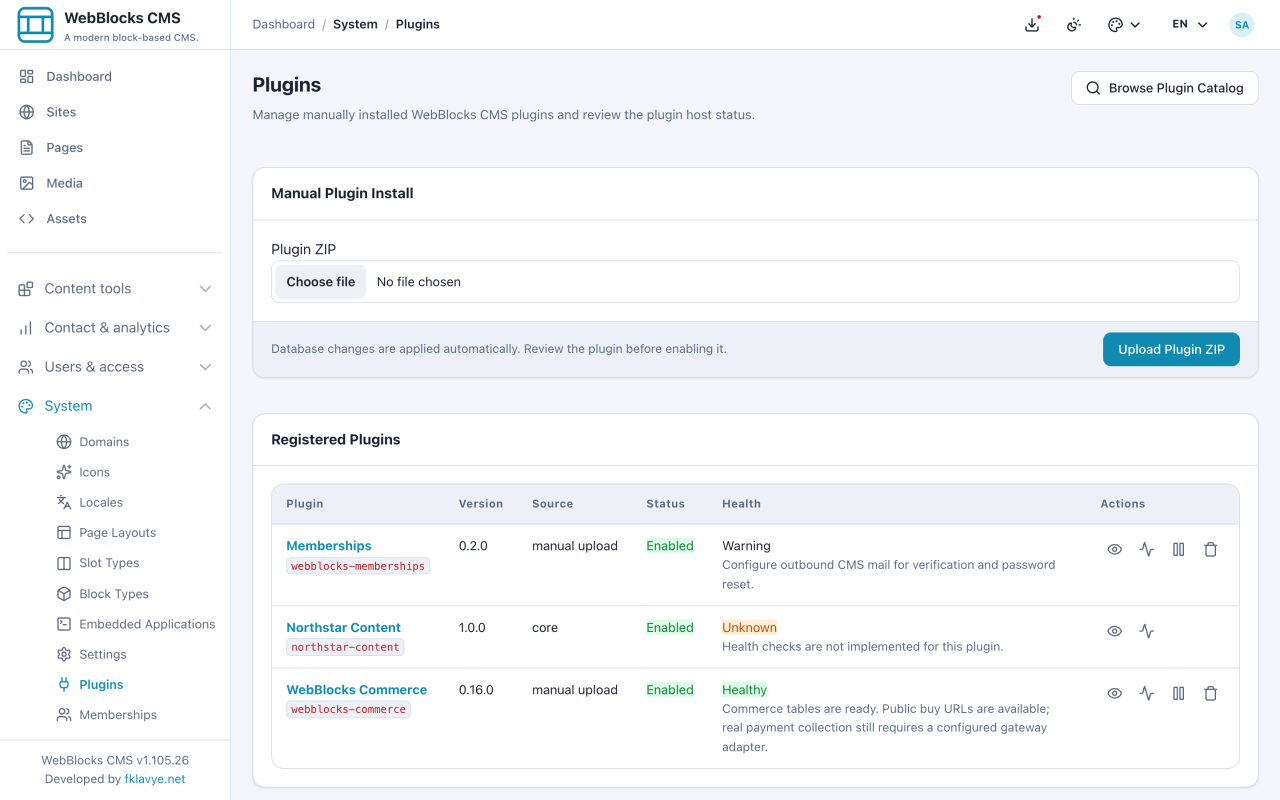Screen dimensions: 1280x800
Task: Click Dashboard in the breadcrumb
Action: click(x=283, y=24)
